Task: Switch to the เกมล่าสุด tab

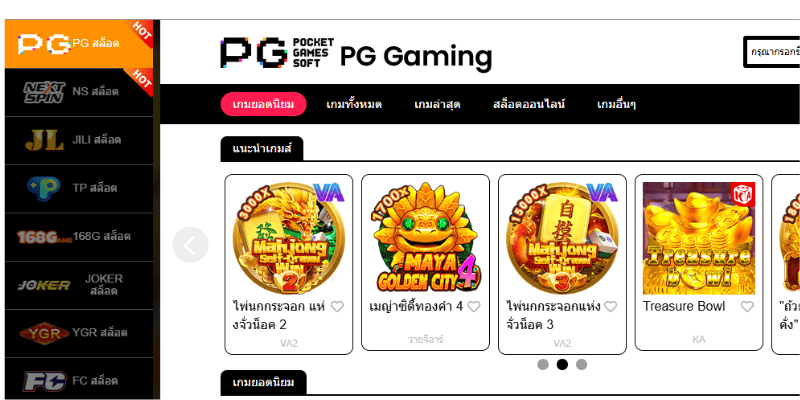Action: 437,105
